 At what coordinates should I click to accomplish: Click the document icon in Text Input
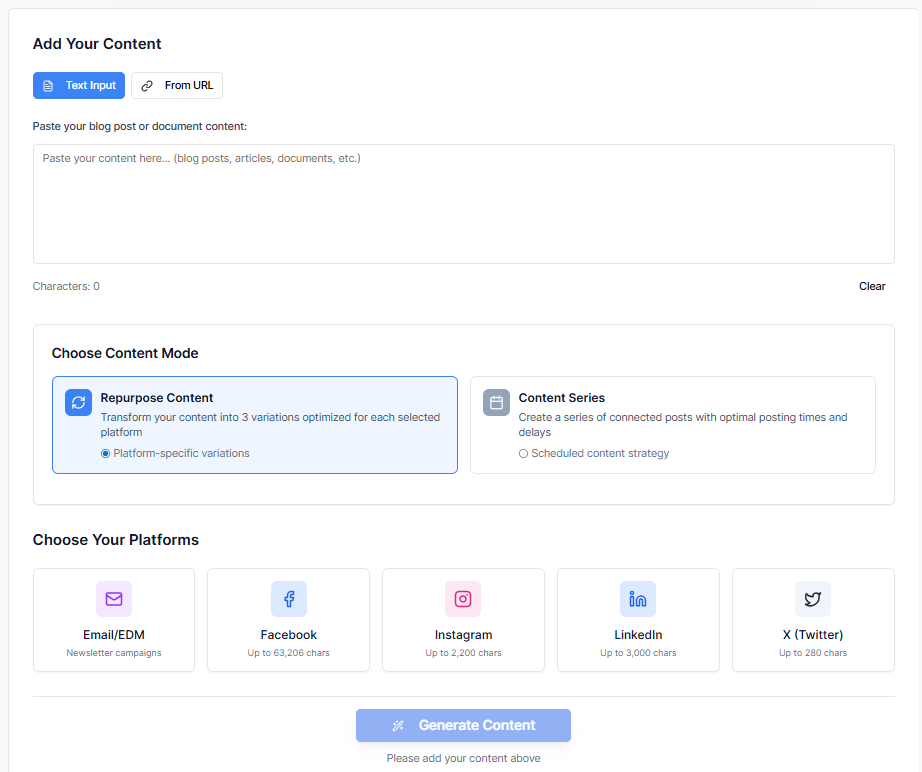pyautogui.click(x=48, y=86)
